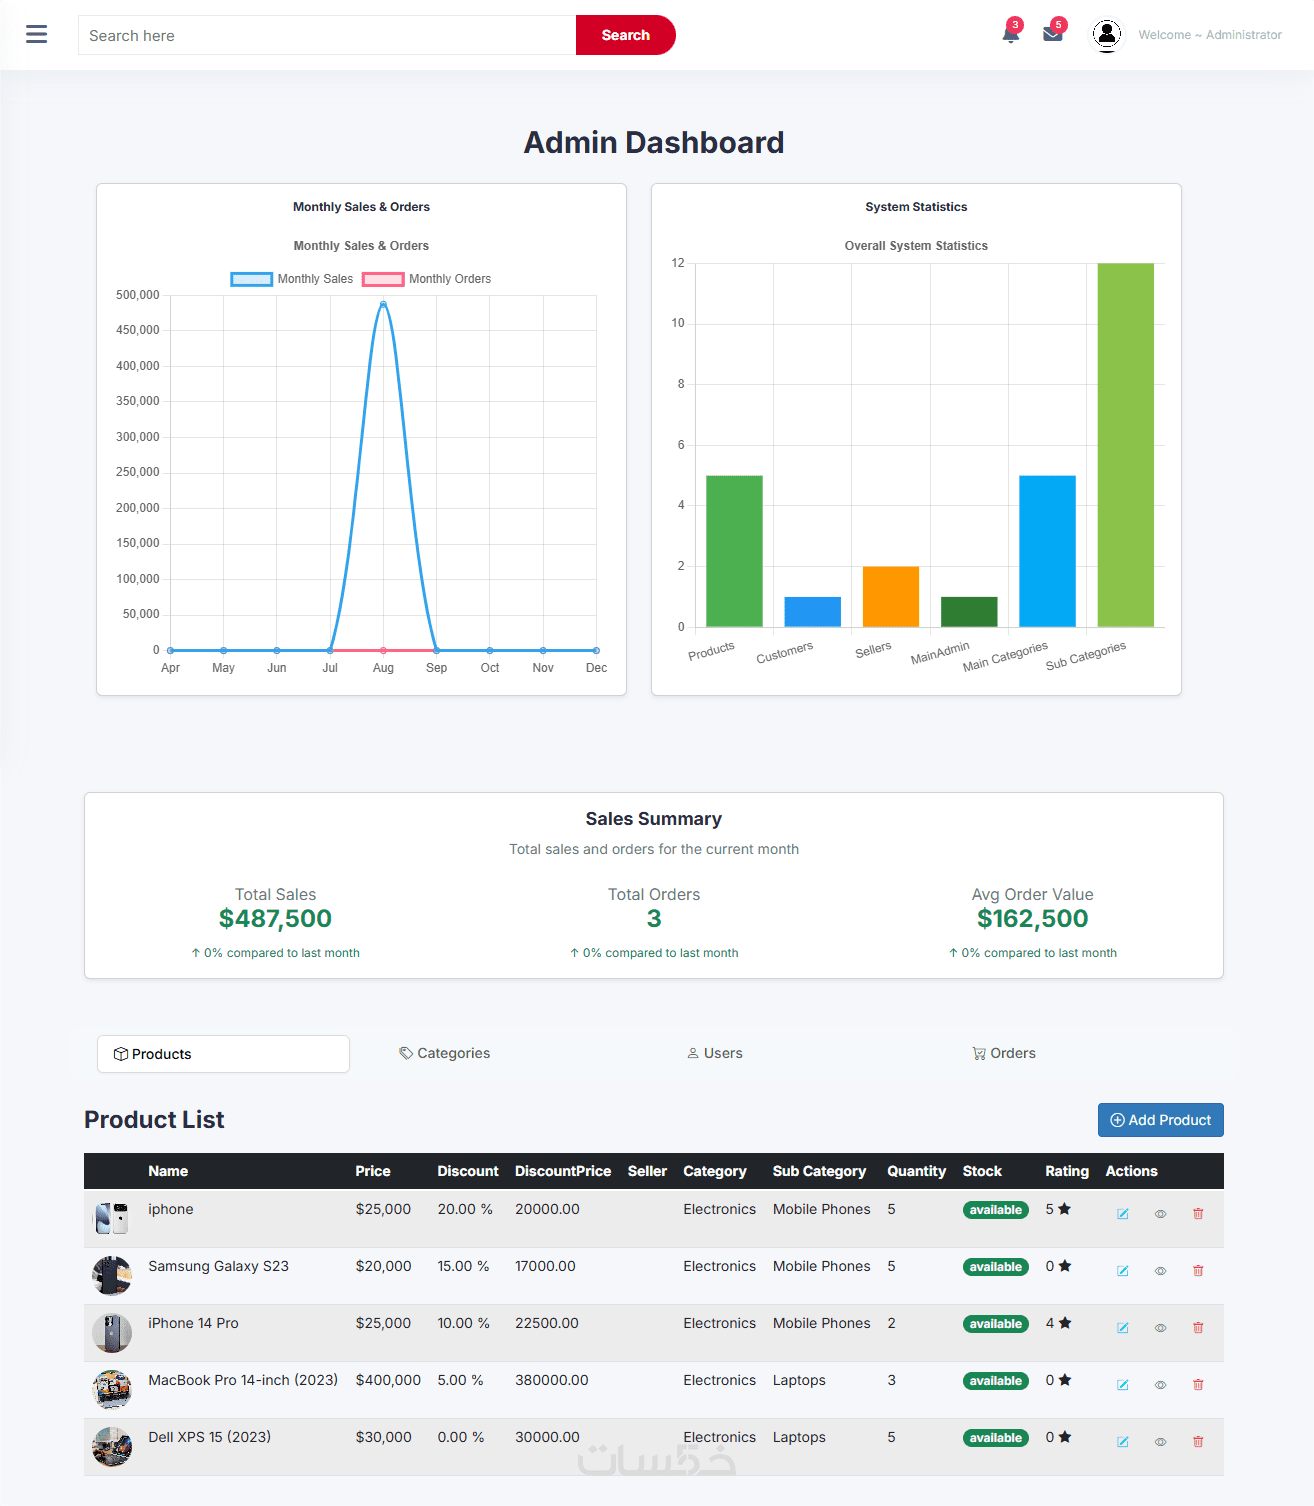The height and width of the screenshot is (1506, 1314).
Task: Switch to the Categories tab
Action: click(x=444, y=1053)
